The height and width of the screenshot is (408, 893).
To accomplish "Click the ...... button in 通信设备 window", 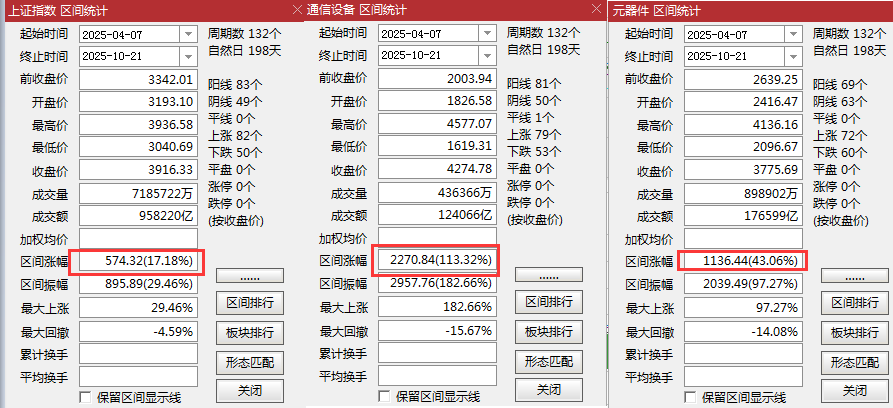I will click(549, 275).
